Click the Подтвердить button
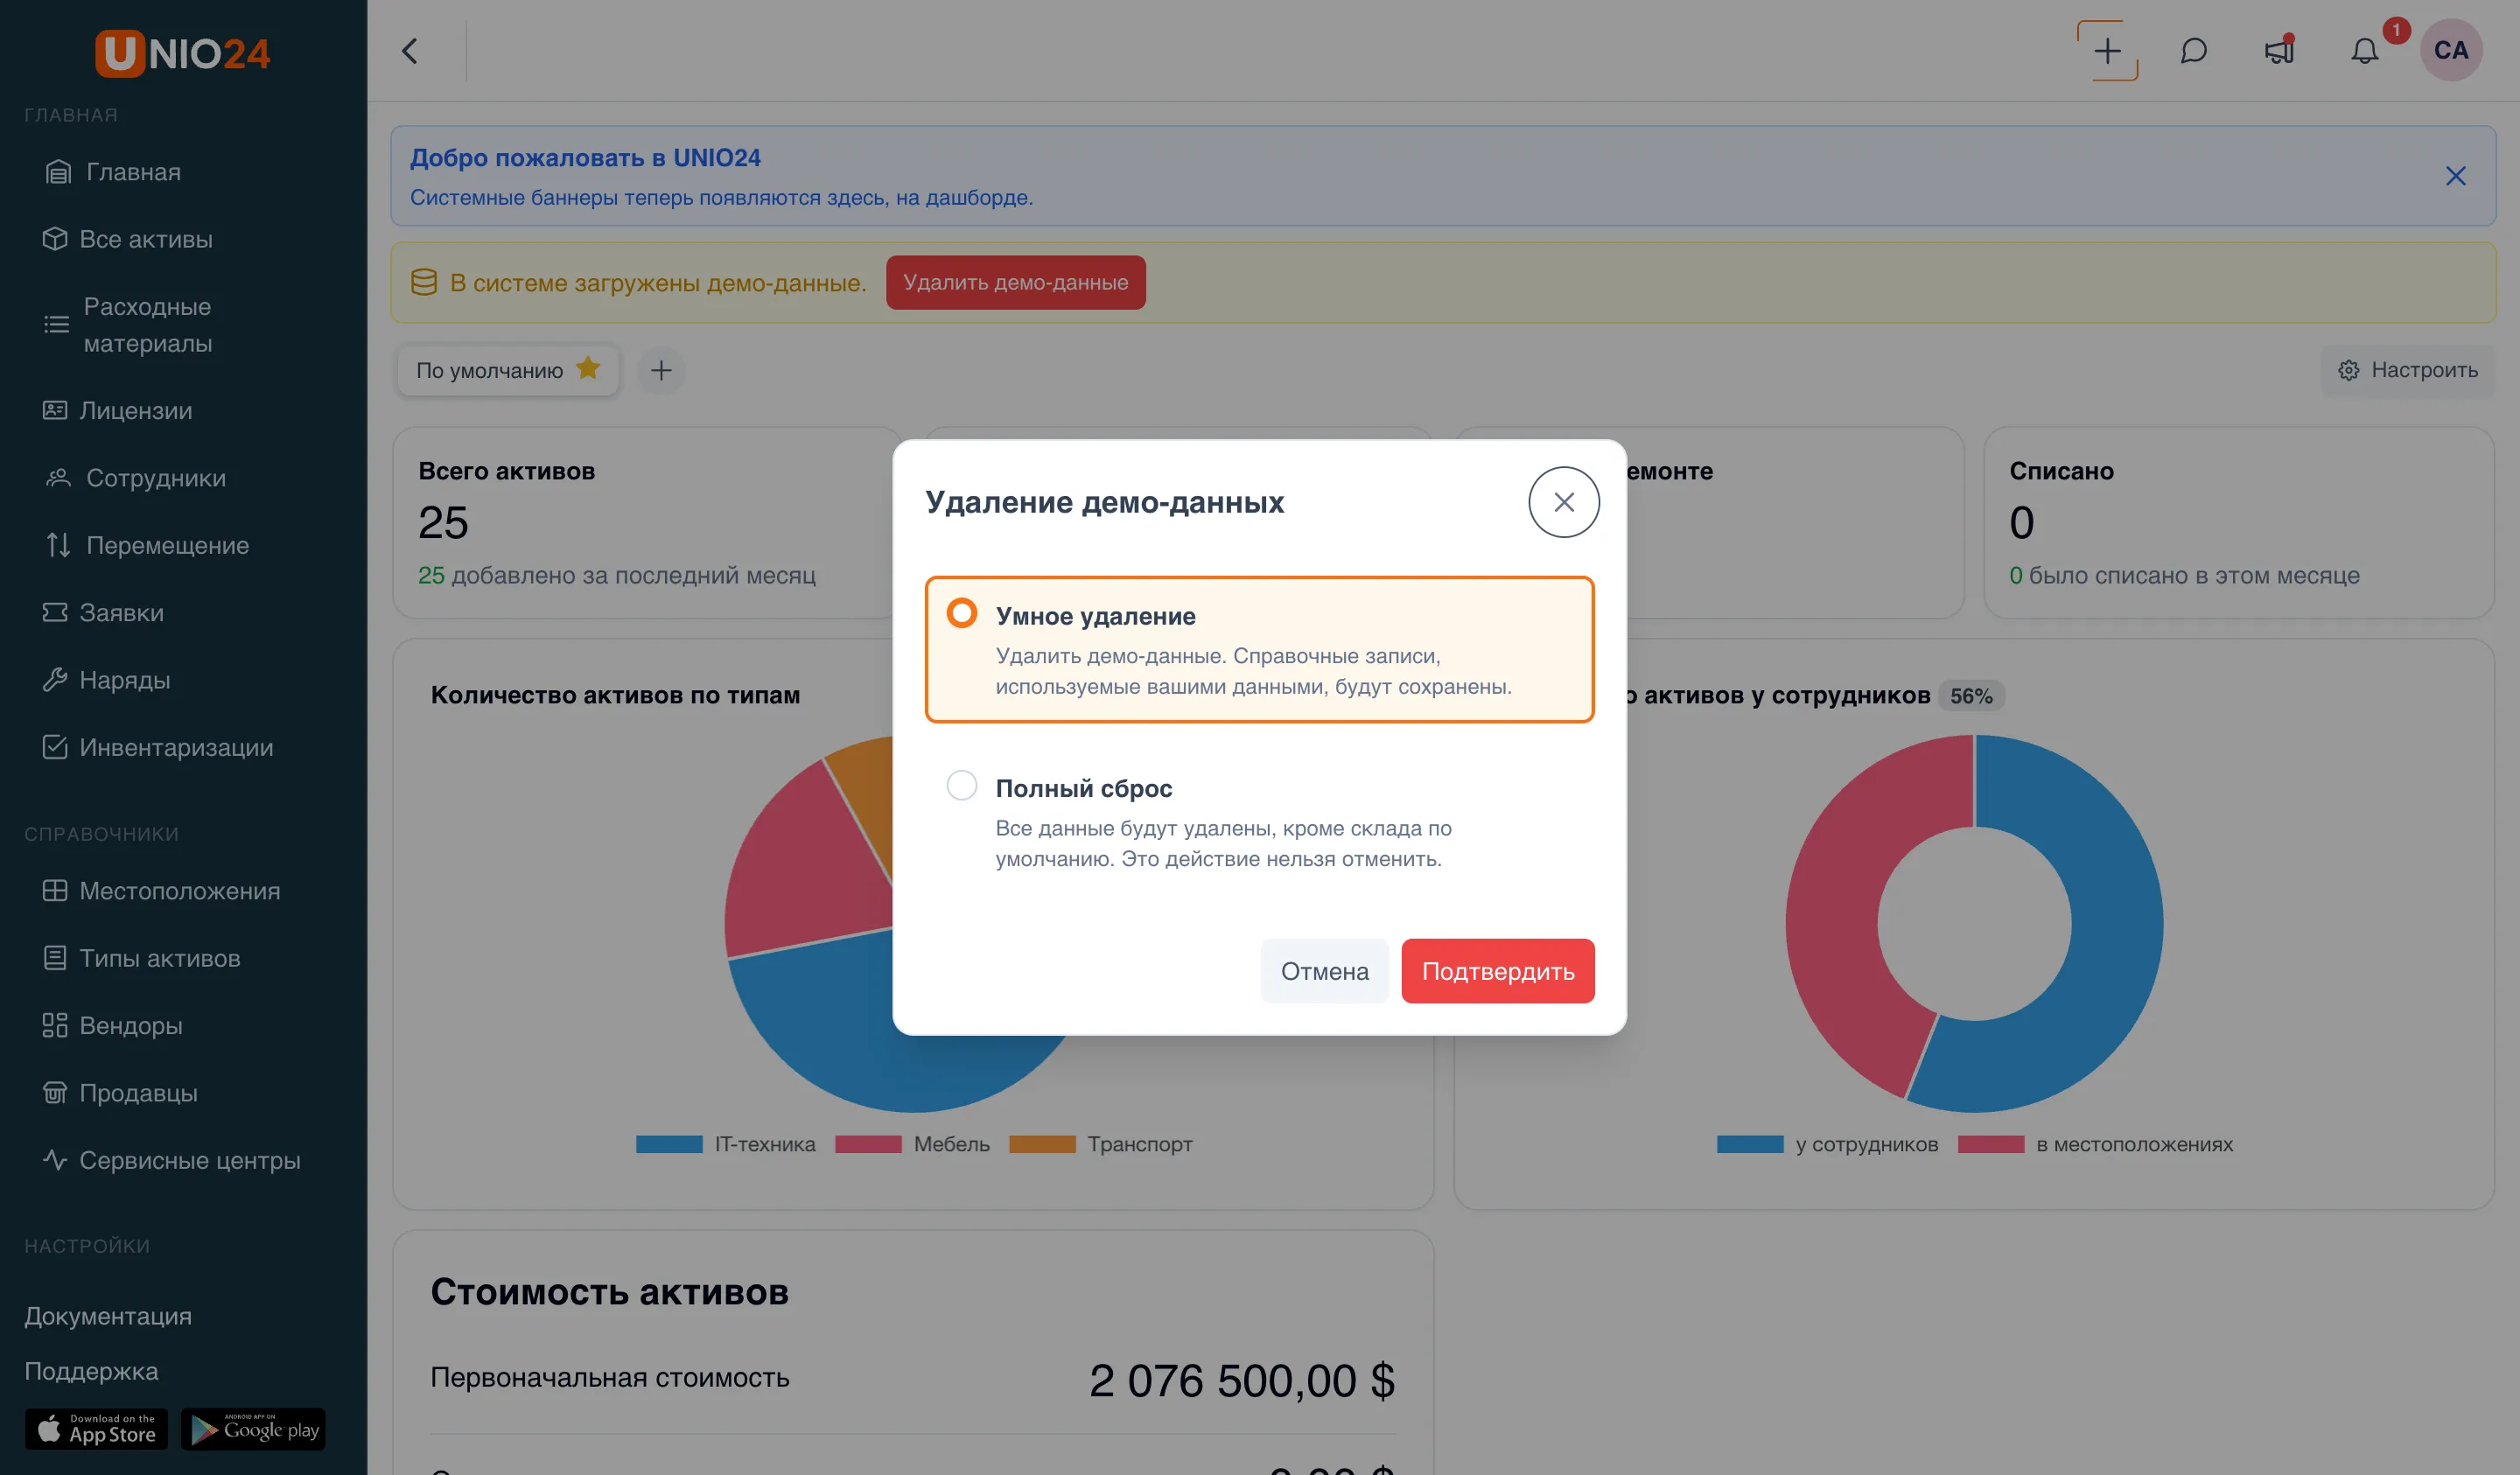The width and height of the screenshot is (2520, 1475). pyautogui.click(x=1497, y=970)
